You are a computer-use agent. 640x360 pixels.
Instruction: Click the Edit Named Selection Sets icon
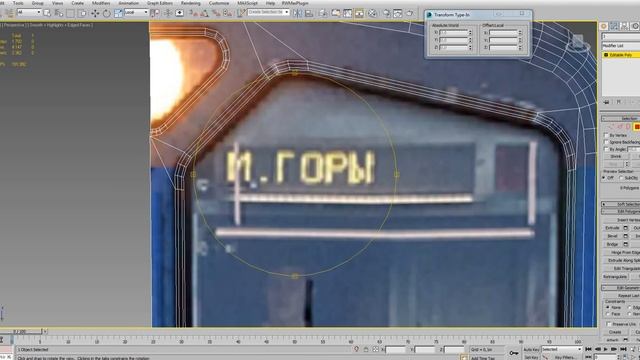(x=242, y=13)
